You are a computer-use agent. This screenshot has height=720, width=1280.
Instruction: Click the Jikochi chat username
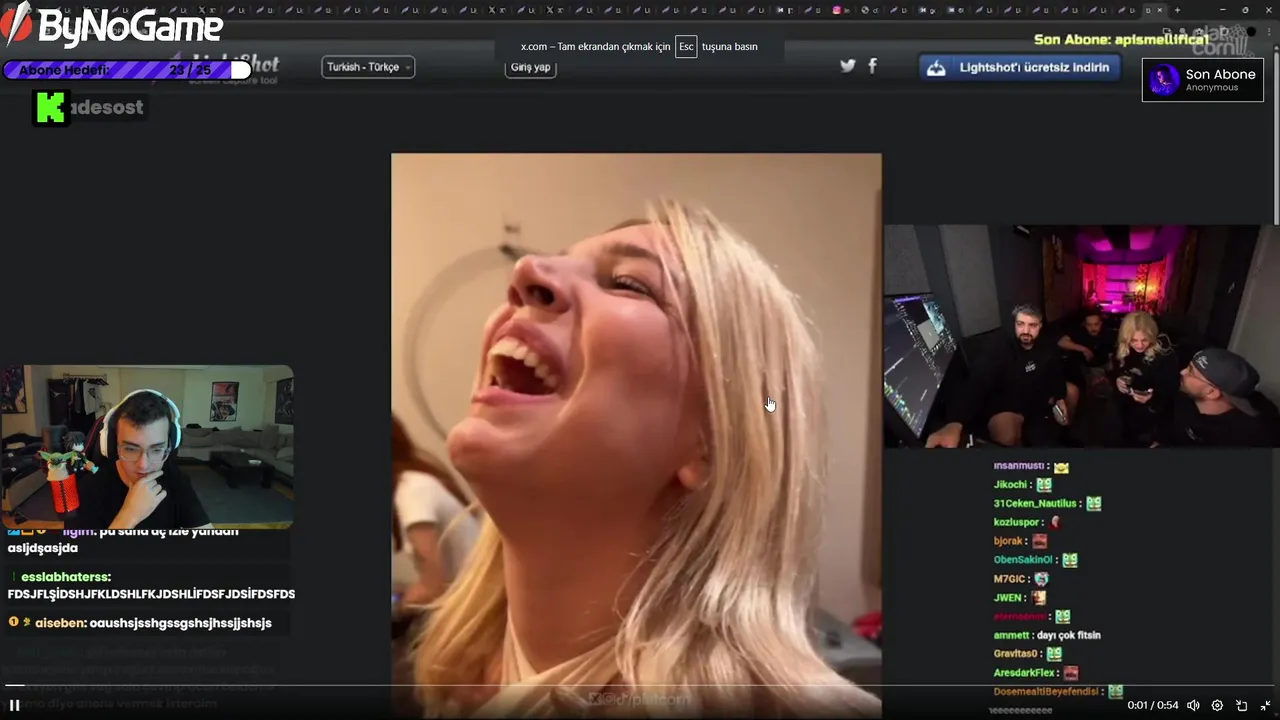(x=1011, y=485)
